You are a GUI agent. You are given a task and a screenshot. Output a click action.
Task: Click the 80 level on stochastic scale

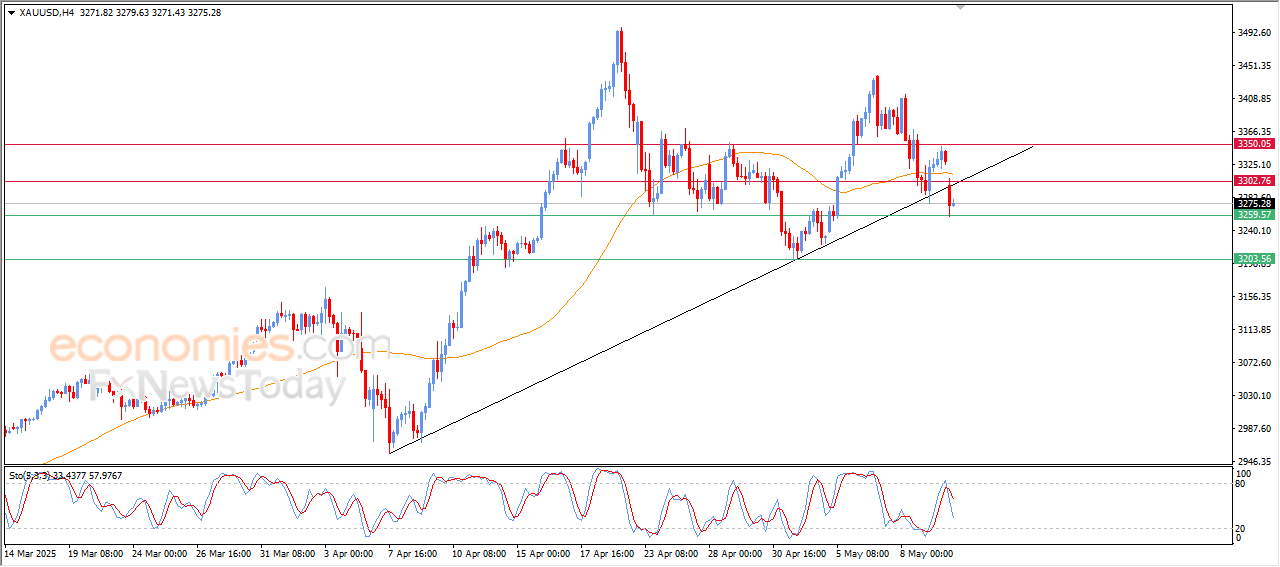pyautogui.click(x=1242, y=484)
